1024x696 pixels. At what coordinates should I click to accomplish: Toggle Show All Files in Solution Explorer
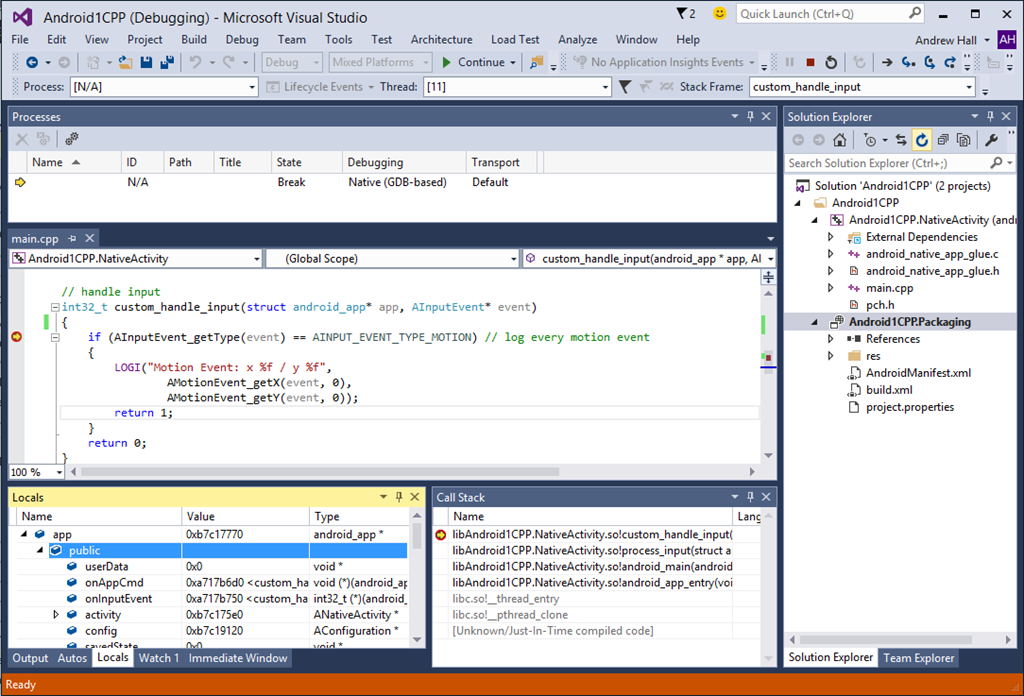963,140
